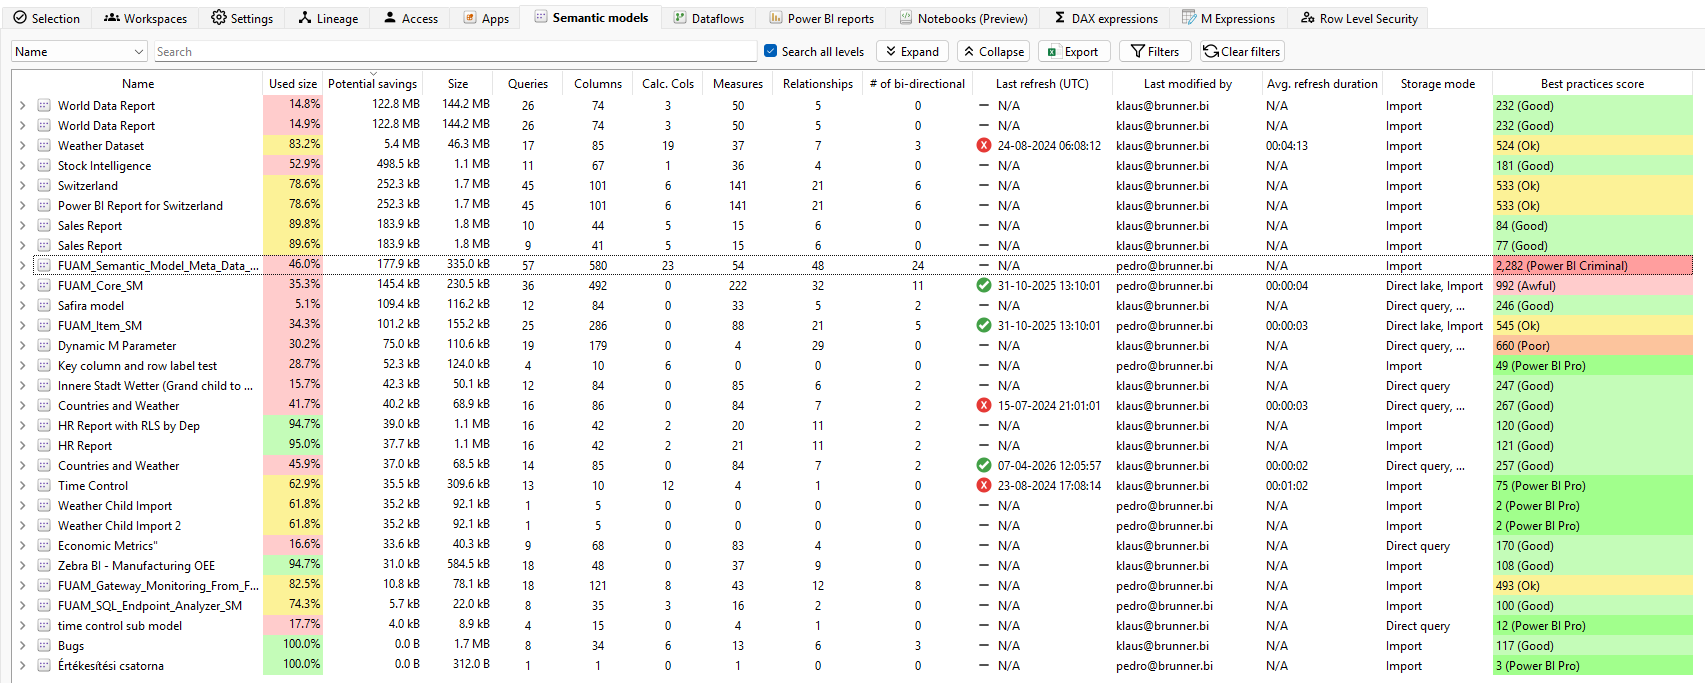Expand the Értékesítési csatorna row

tap(22, 665)
